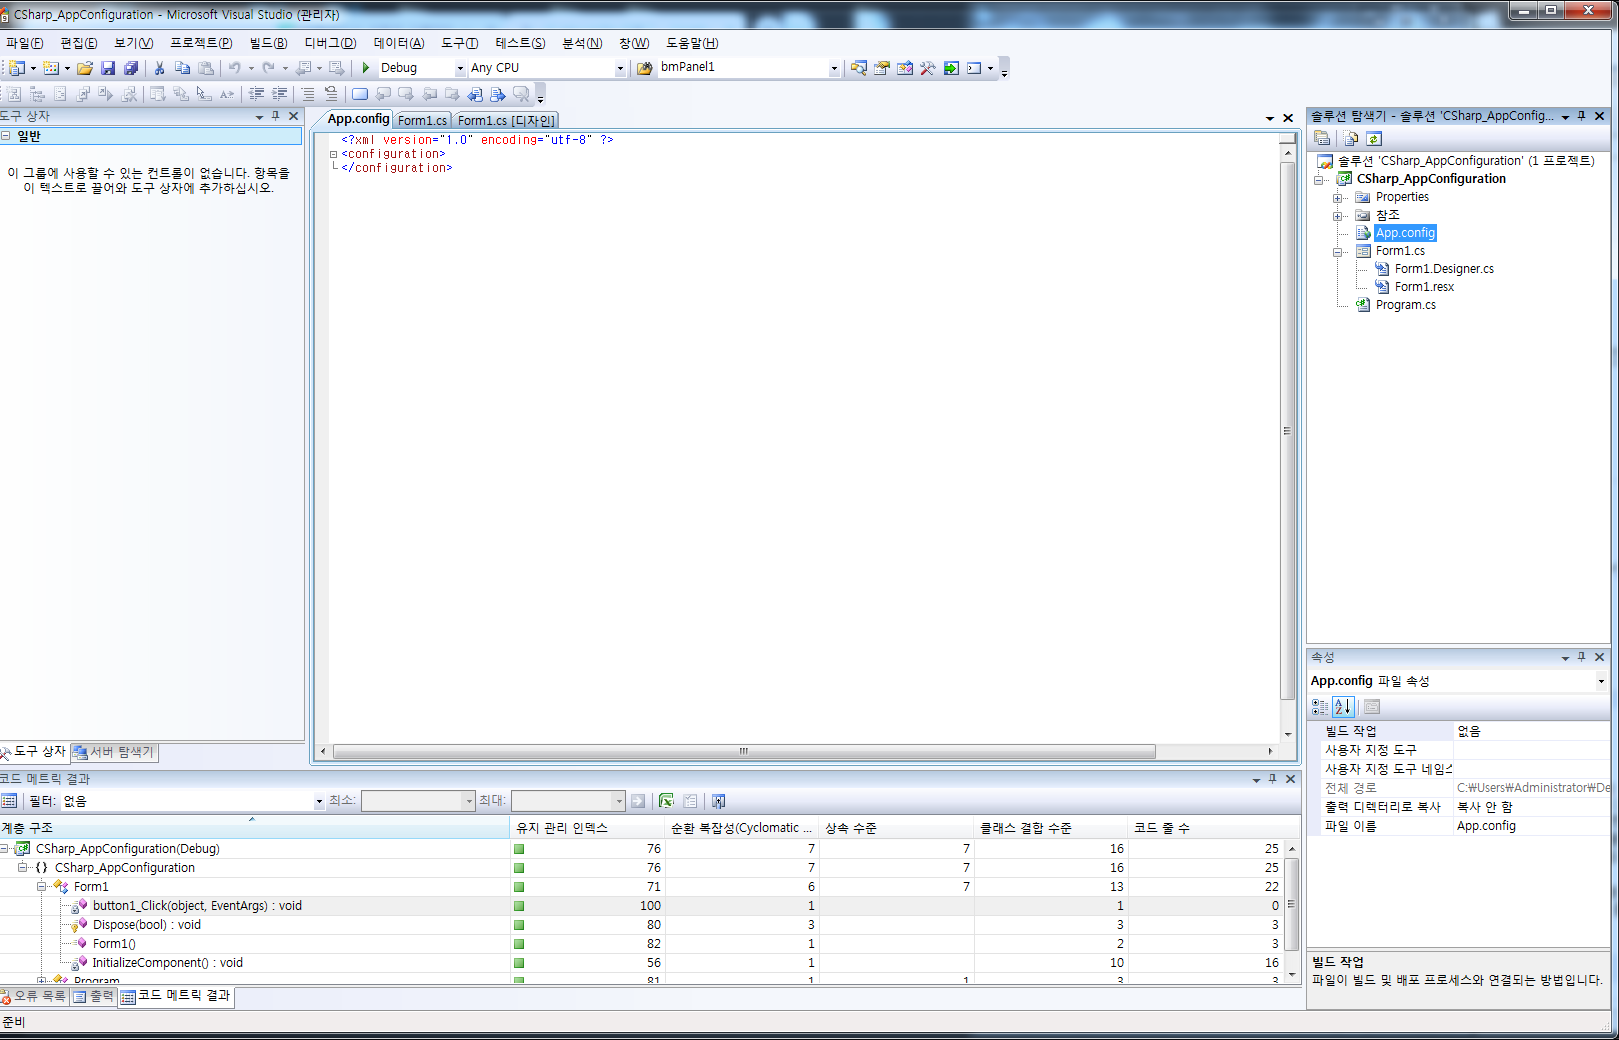Viewport: 1619px width, 1040px height.
Task: Start debugging with the green play icon
Action: (x=366, y=68)
